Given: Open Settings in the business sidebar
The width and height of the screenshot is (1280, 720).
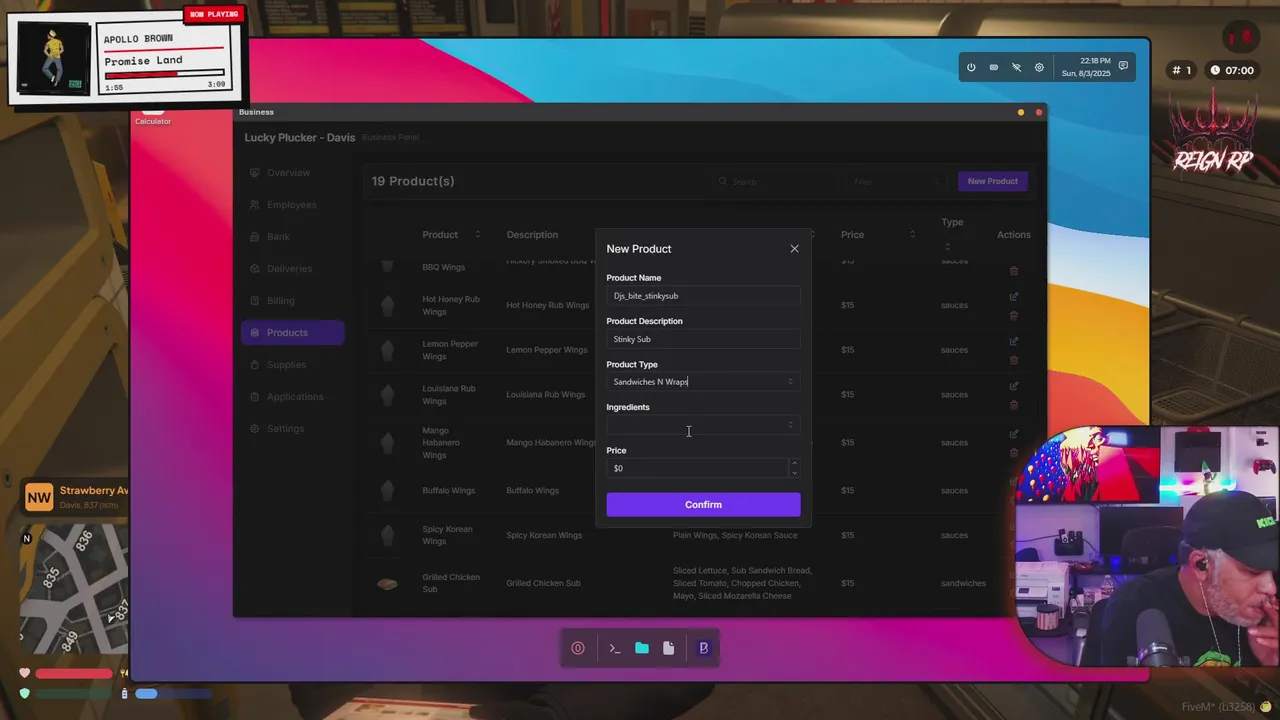Looking at the screenshot, I should pos(292,429).
